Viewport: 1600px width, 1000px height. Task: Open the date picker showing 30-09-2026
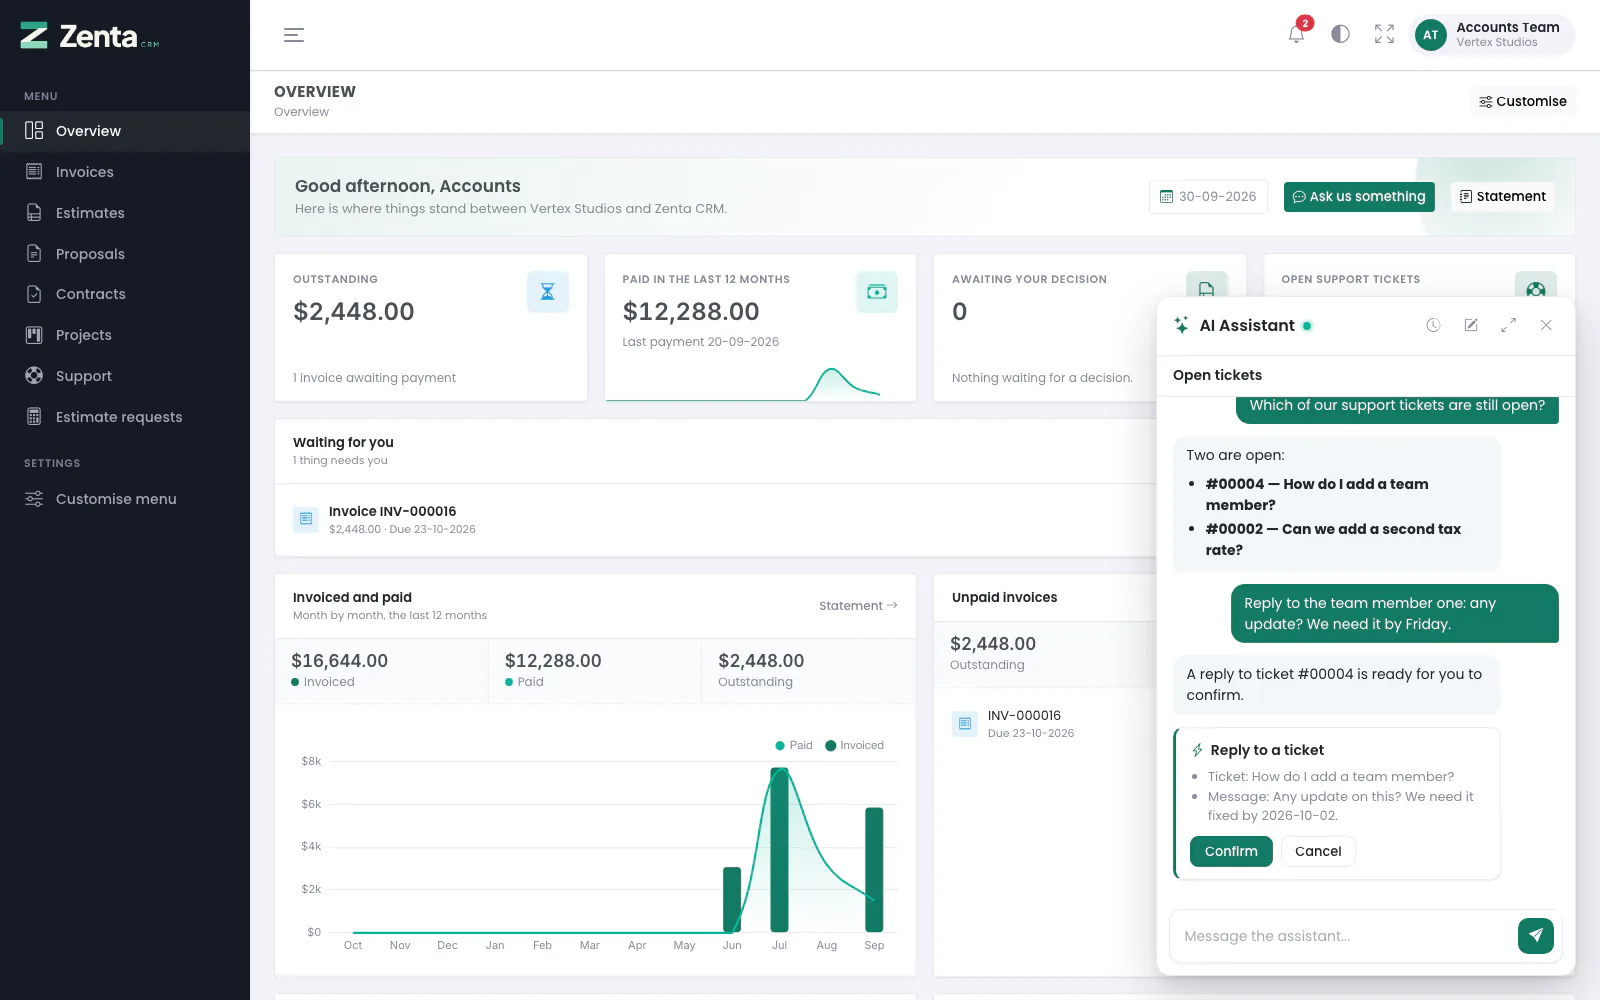click(1208, 197)
